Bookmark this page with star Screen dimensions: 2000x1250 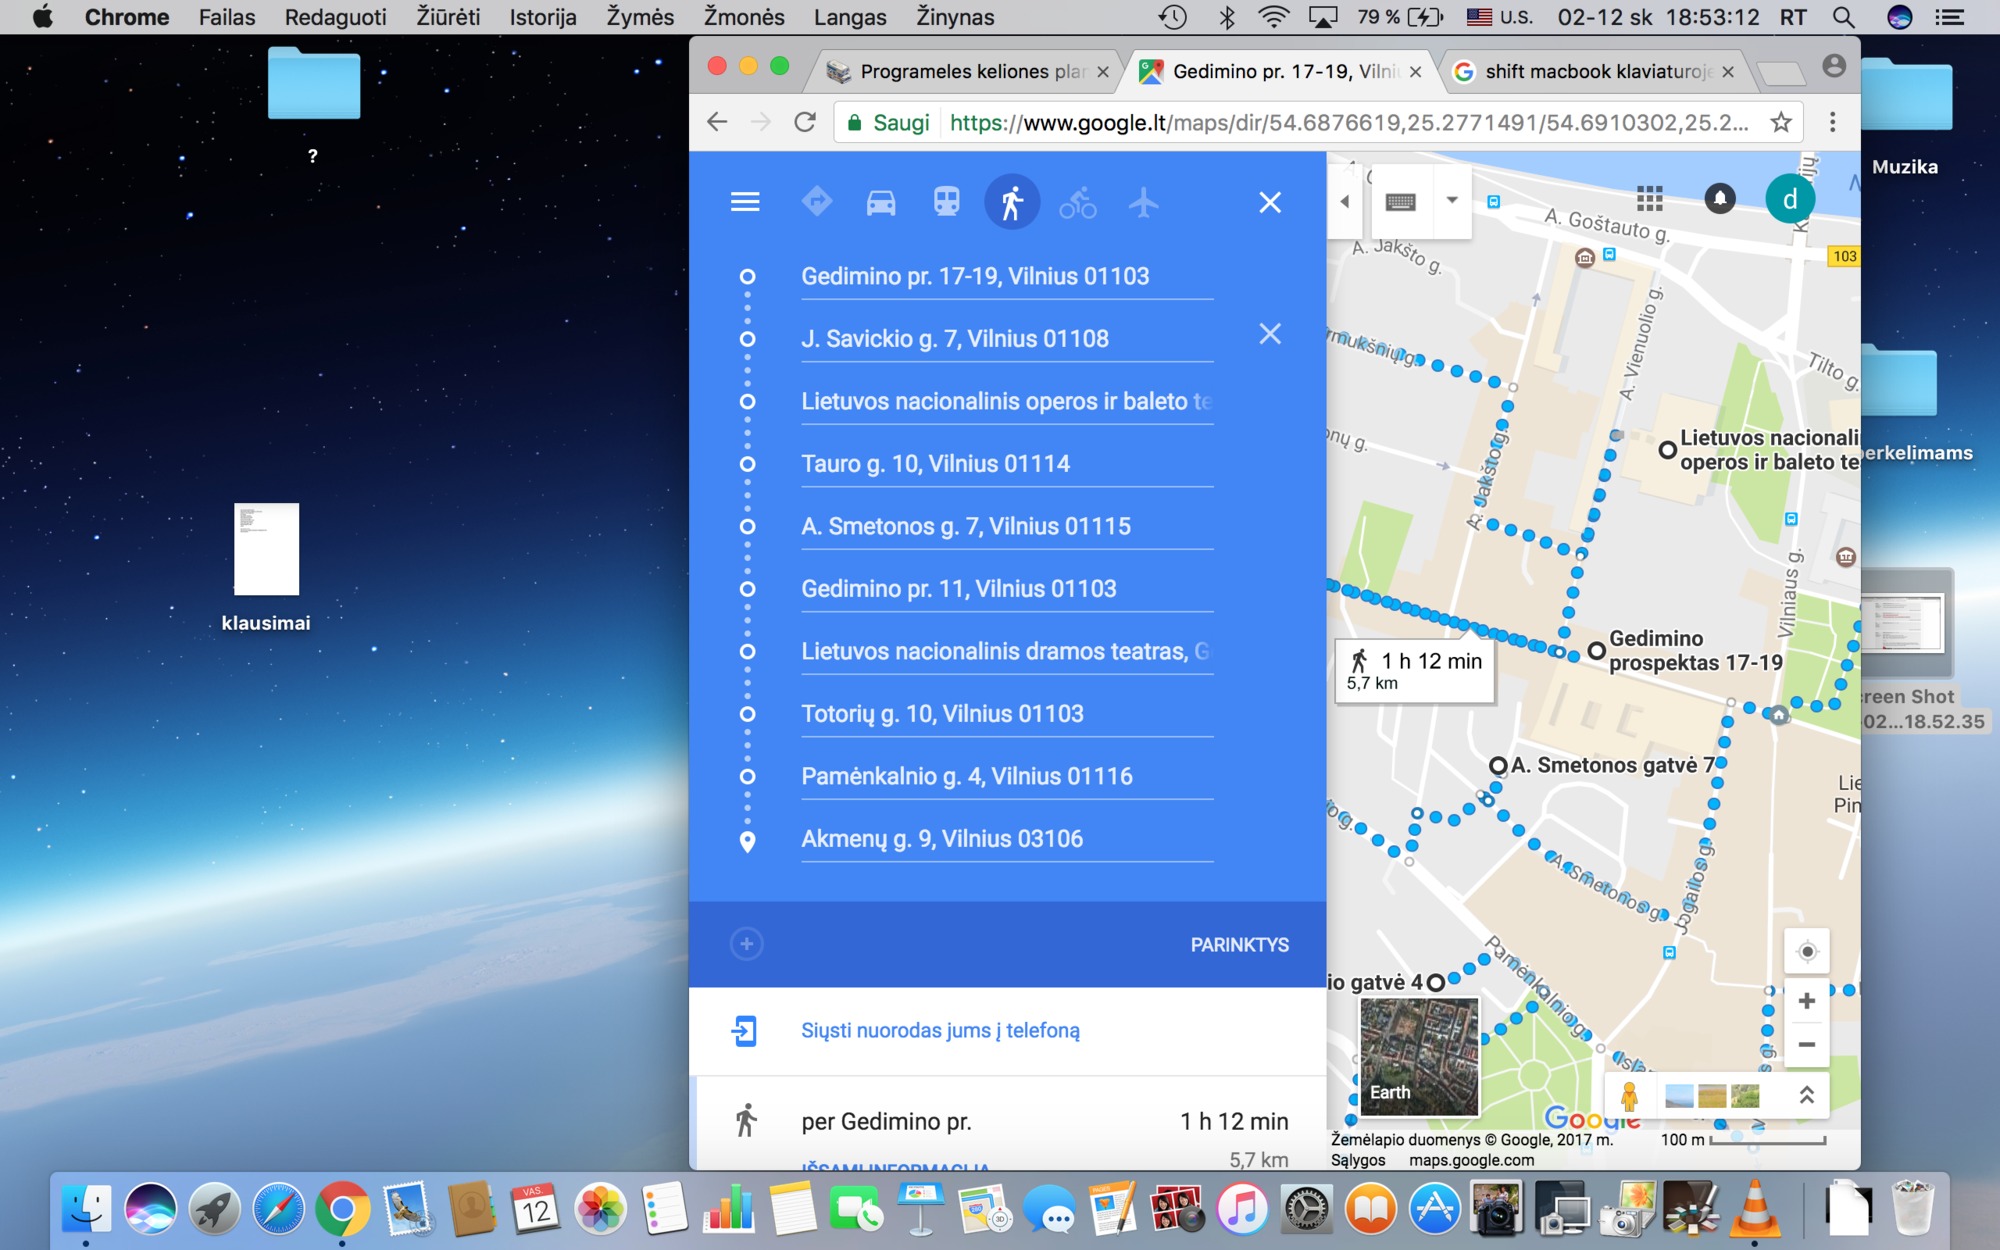pyautogui.click(x=1781, y=122)
